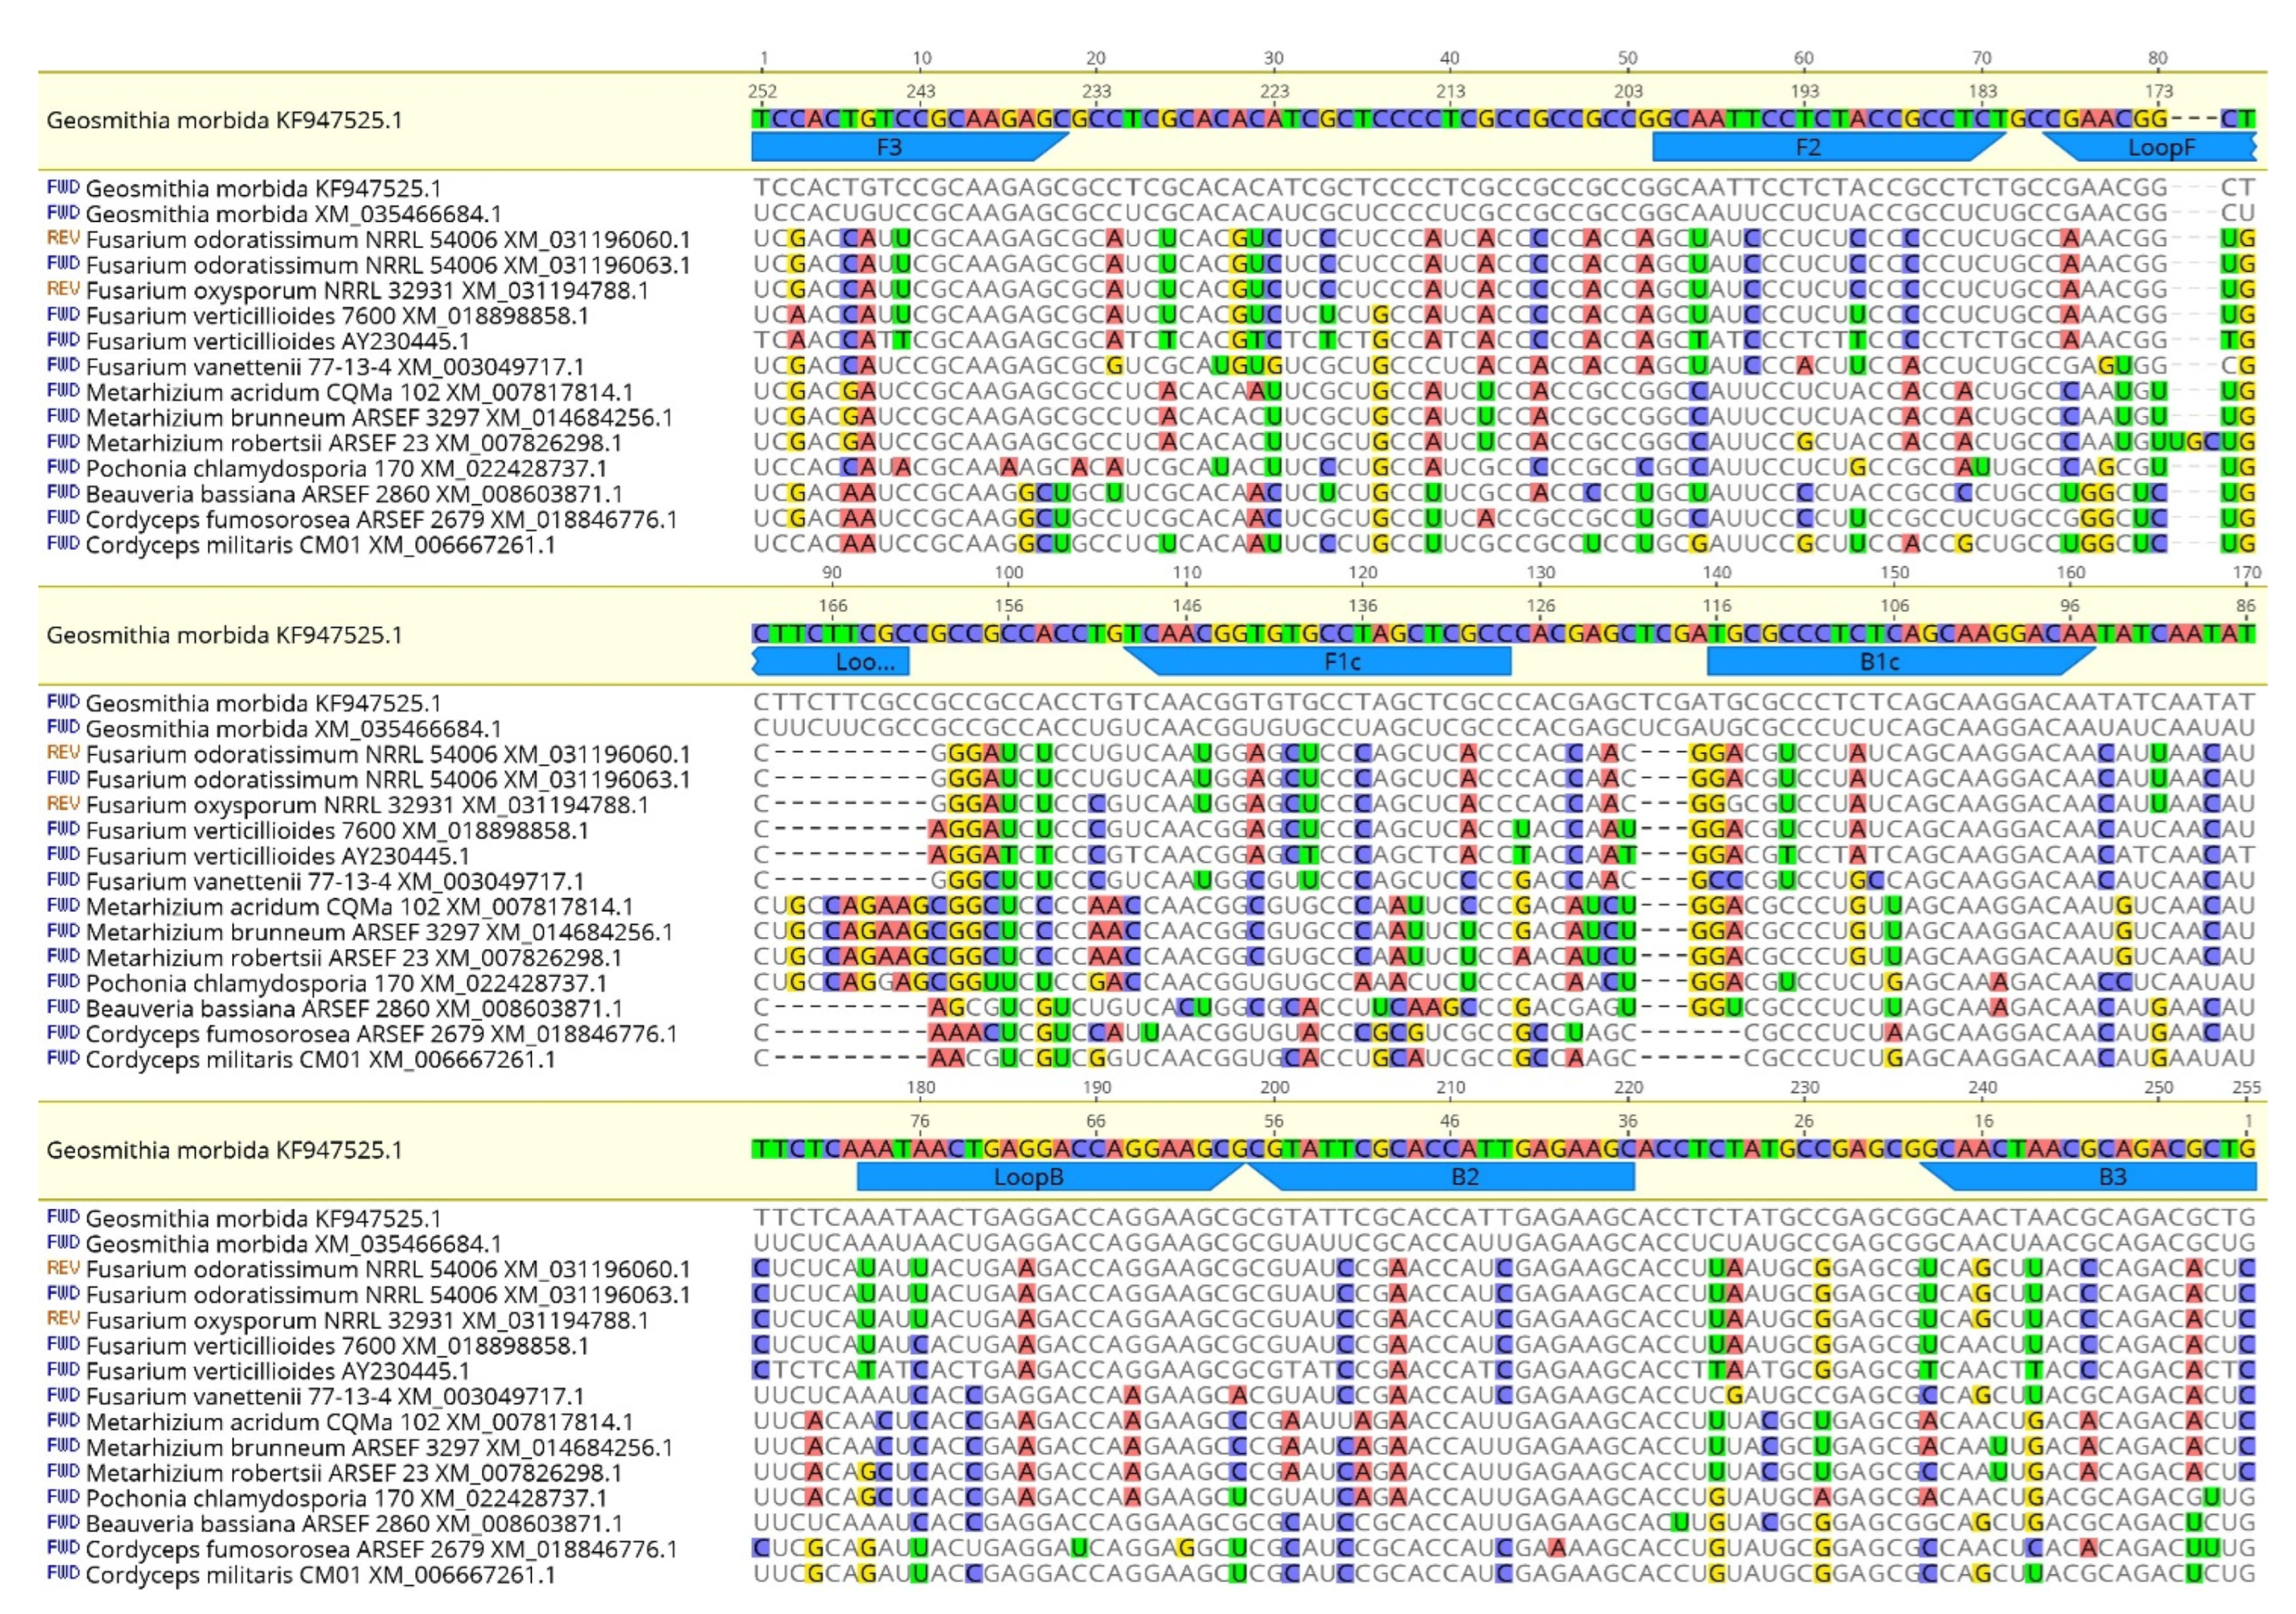Click ruler position 120 above middle block
2296x1614 pixels.
[1362, 573]
